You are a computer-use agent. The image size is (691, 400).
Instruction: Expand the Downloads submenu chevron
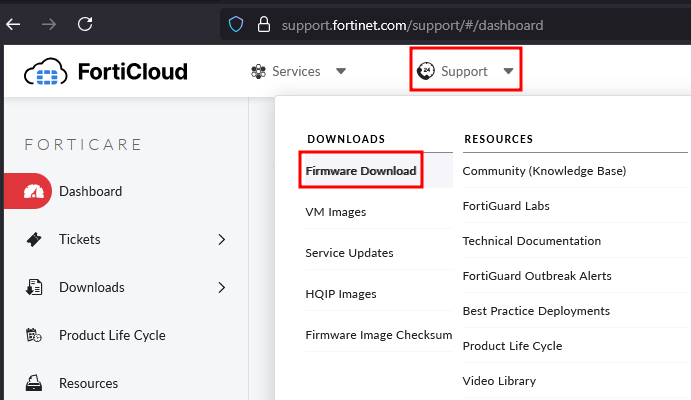tap(222, 288)
